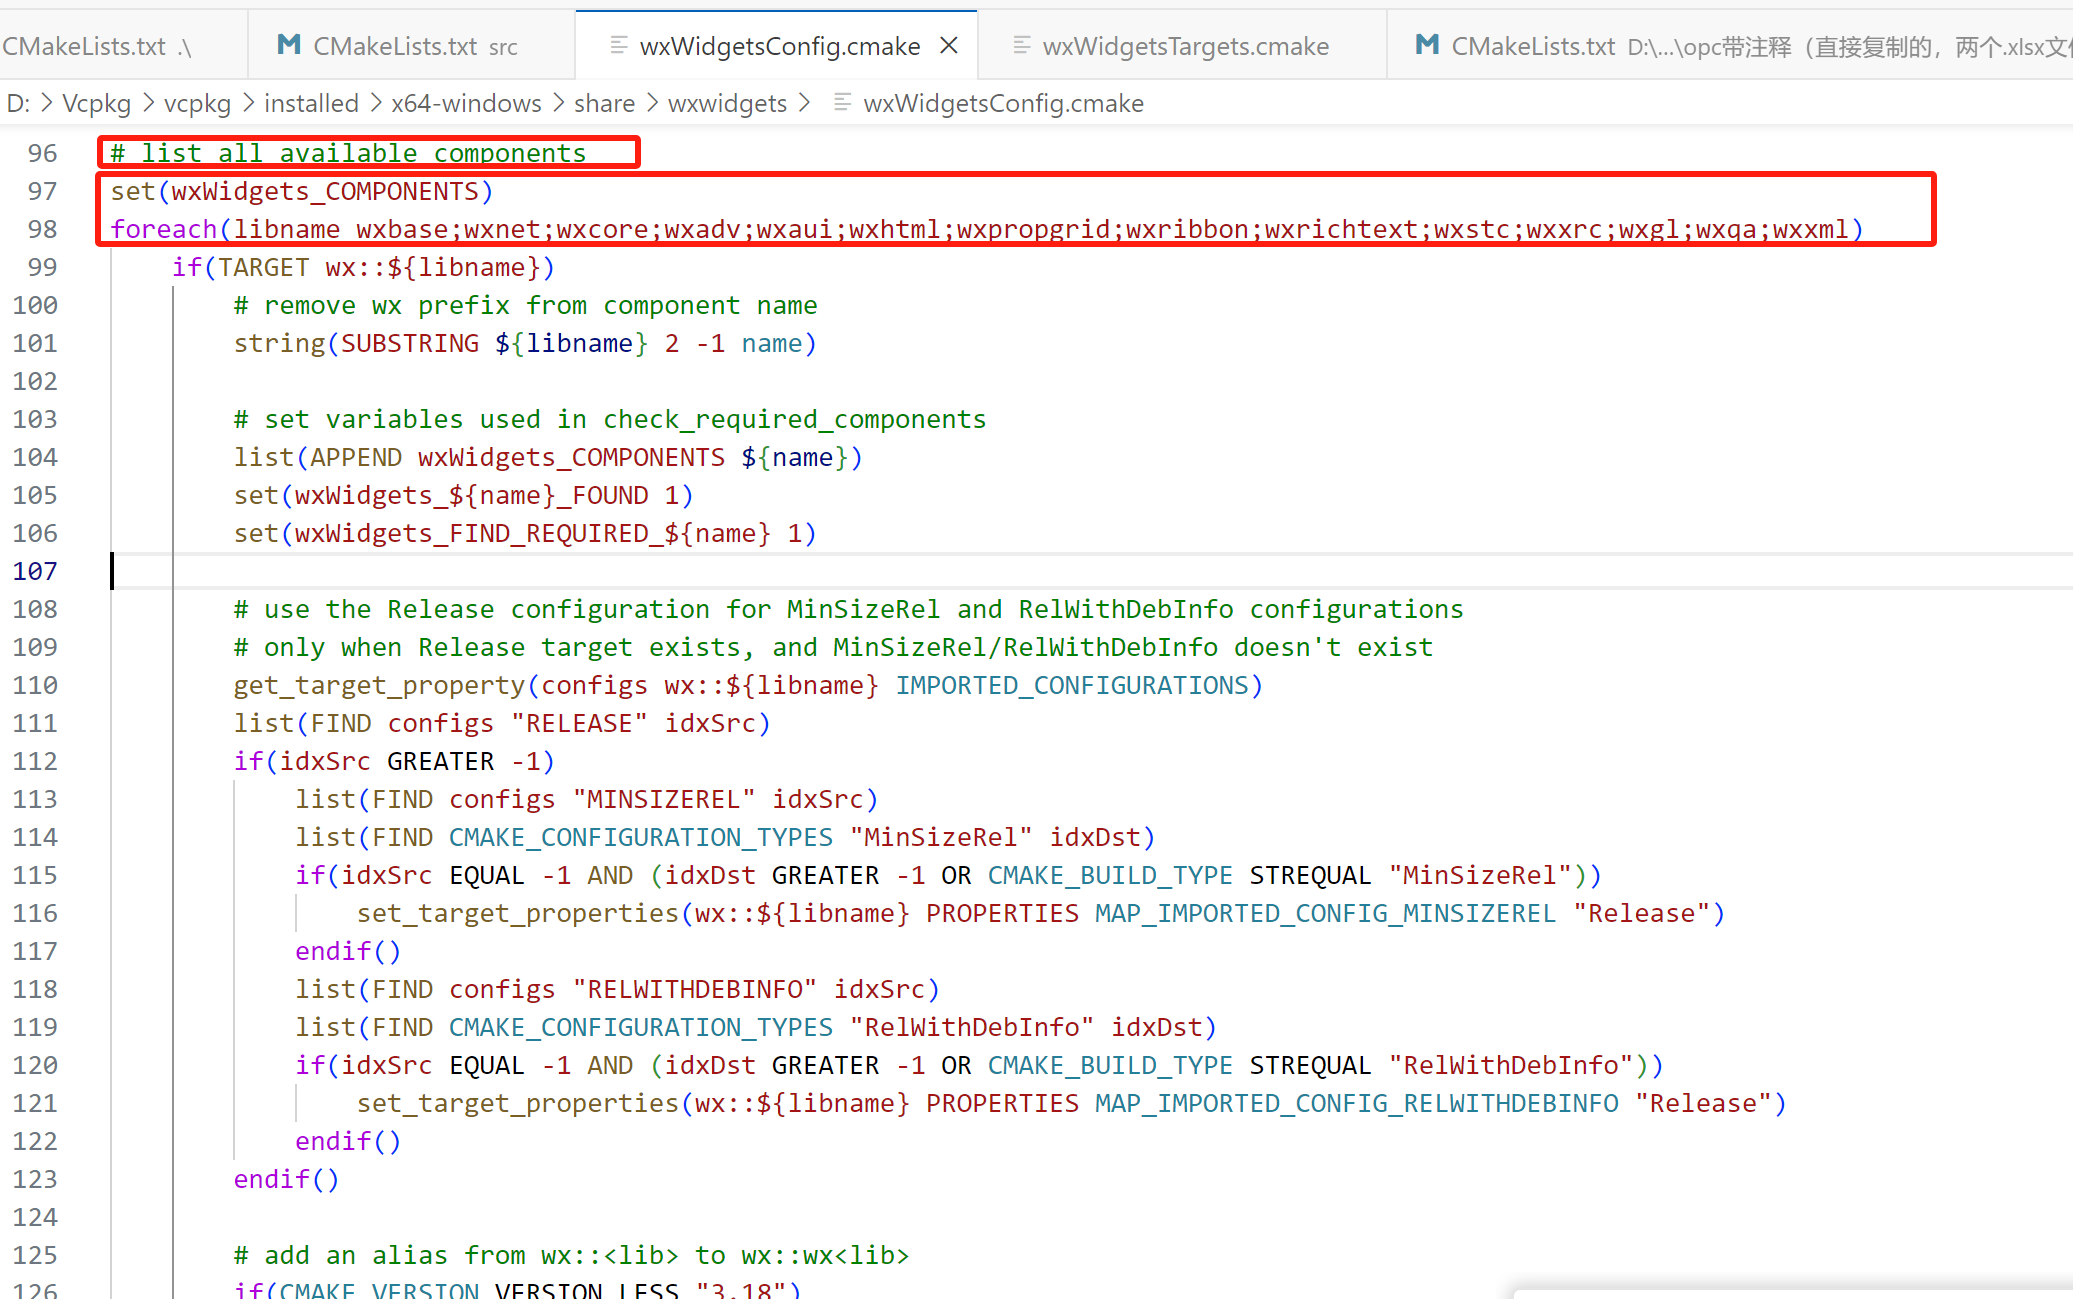Click 'set(wxWidgets_${name}_FOUND 1)' on line 105
The image size is (2073, 1299).
click(x=463, y=495)
